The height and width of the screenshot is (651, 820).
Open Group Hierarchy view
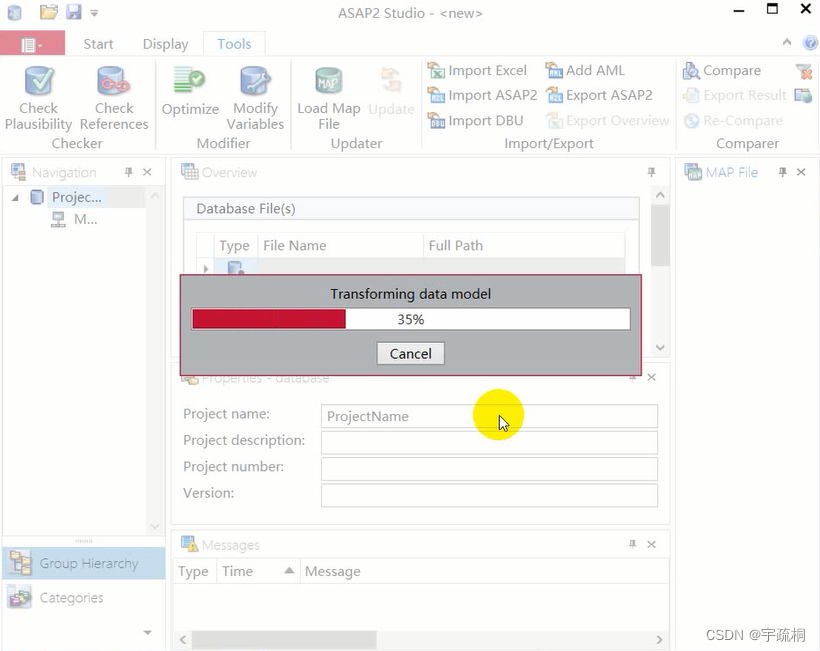pyautogui.click(x=84, y=563)
